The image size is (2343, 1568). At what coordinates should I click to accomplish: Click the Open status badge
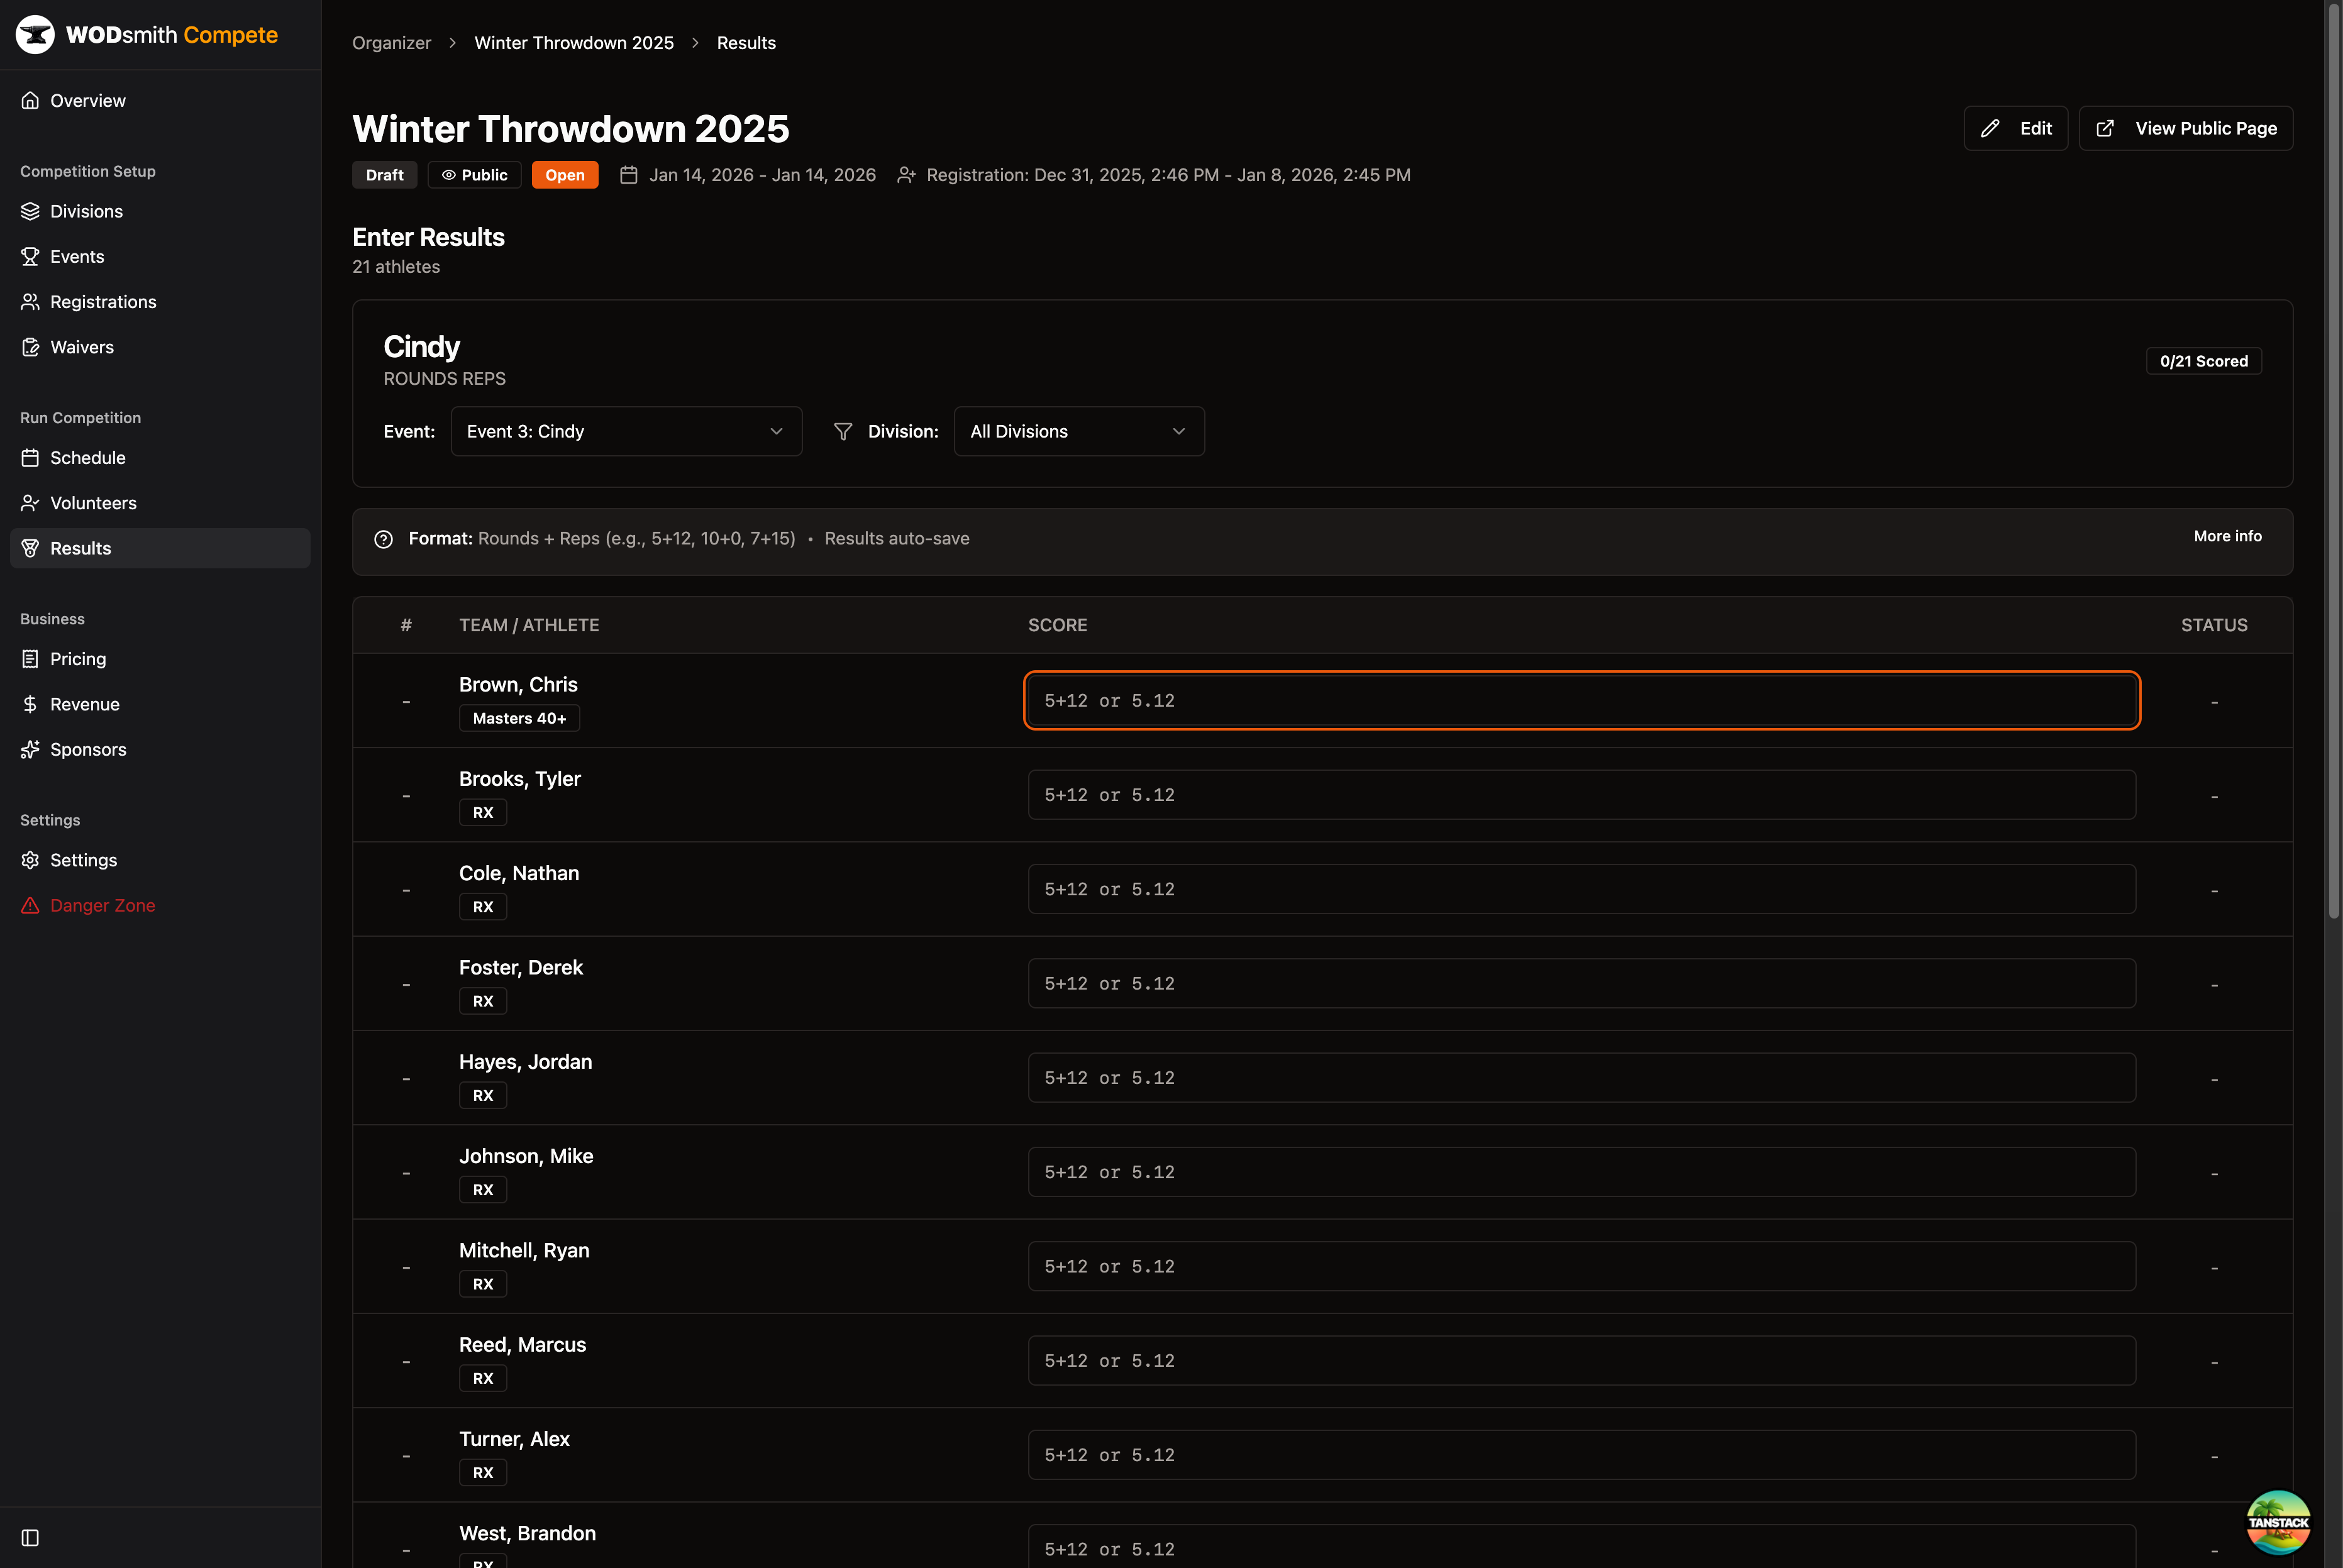(565, 175)
